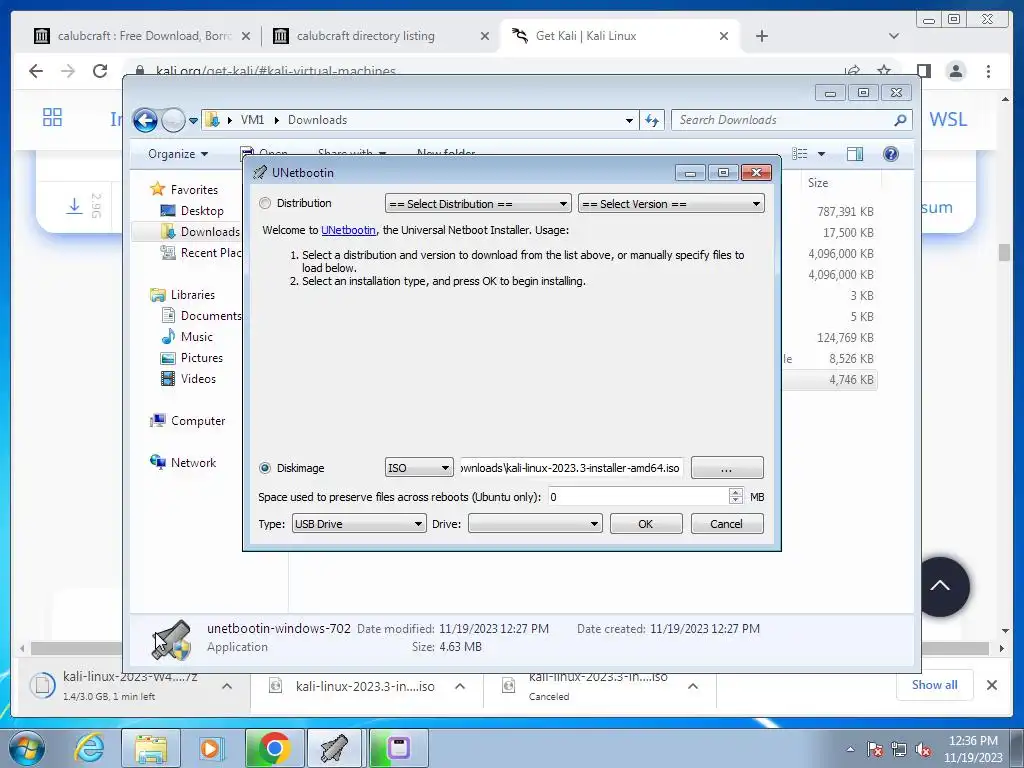Click Explorer search magnifier icon
The width and height of the screenshot is (1024, 768).
point(900,120)
